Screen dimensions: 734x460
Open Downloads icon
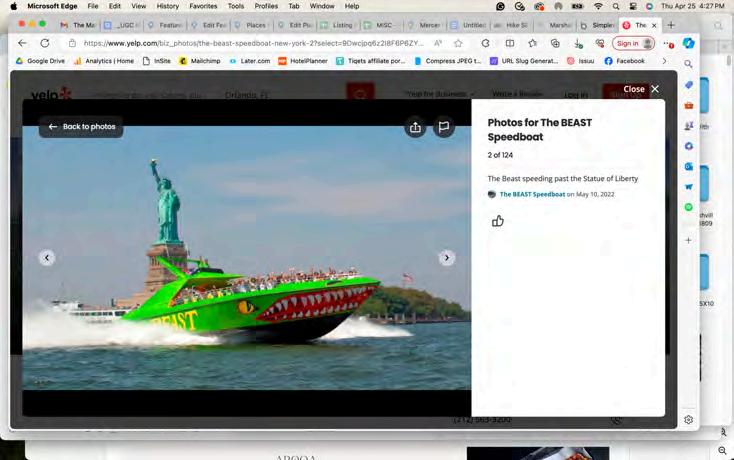click(x=578, y=44)
